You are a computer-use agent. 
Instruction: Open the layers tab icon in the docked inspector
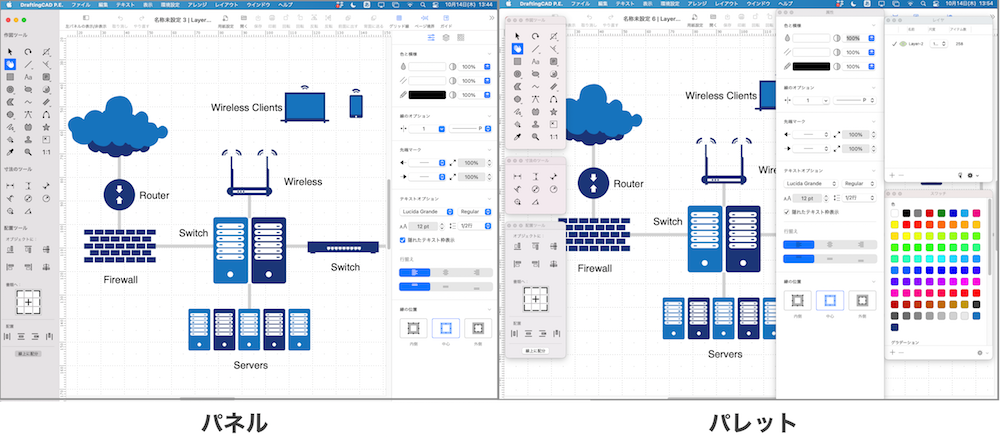(445, 38)
